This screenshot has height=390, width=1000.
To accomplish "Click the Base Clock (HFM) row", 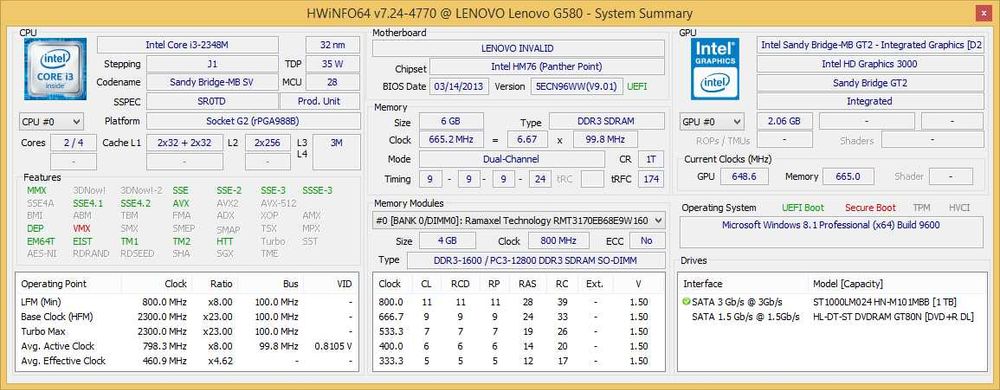I will click(187, 317).
